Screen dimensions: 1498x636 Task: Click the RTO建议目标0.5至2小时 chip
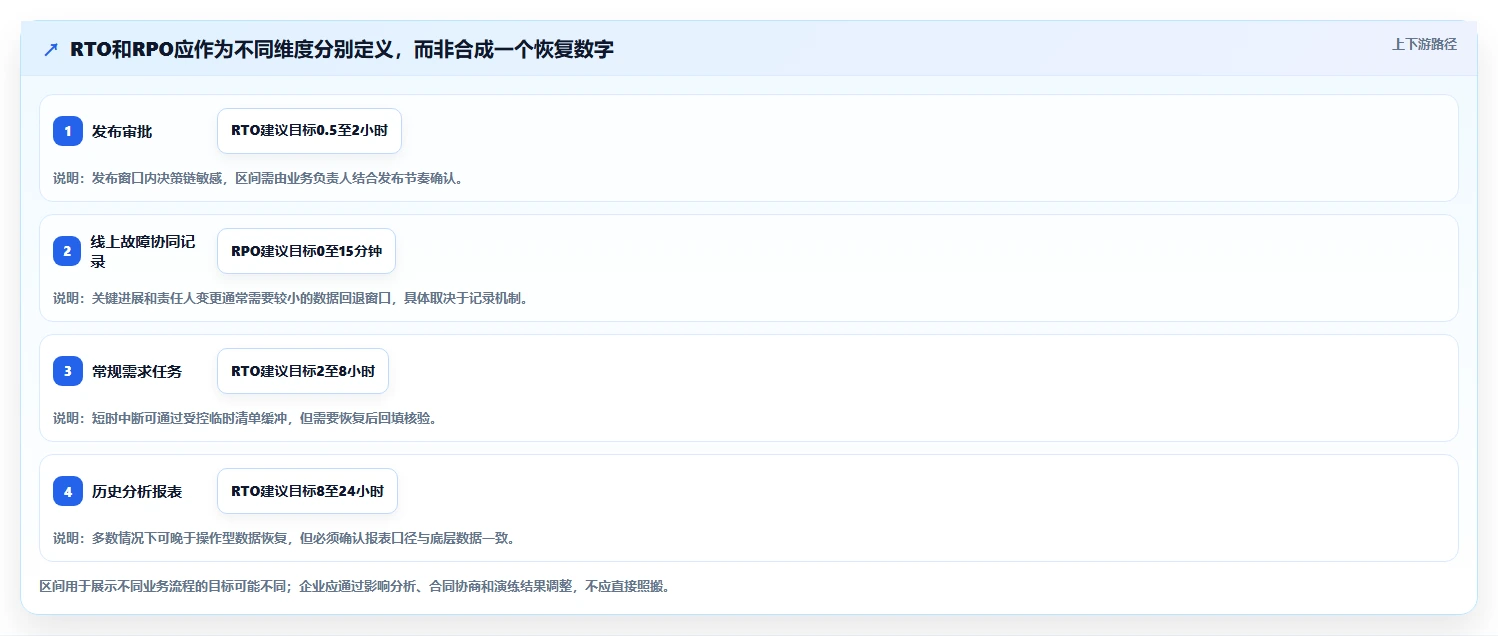(309, 131)
